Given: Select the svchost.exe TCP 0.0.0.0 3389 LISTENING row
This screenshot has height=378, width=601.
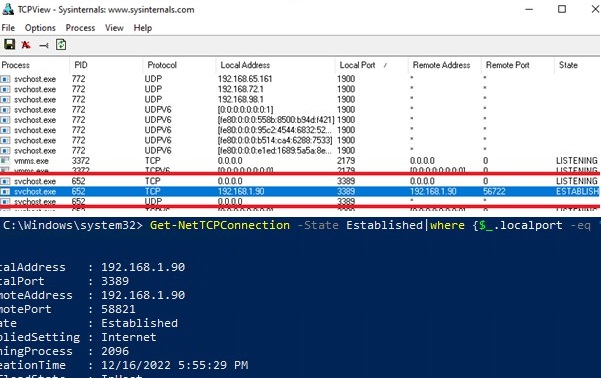Looking at the screenshot, I should point(299,181).
